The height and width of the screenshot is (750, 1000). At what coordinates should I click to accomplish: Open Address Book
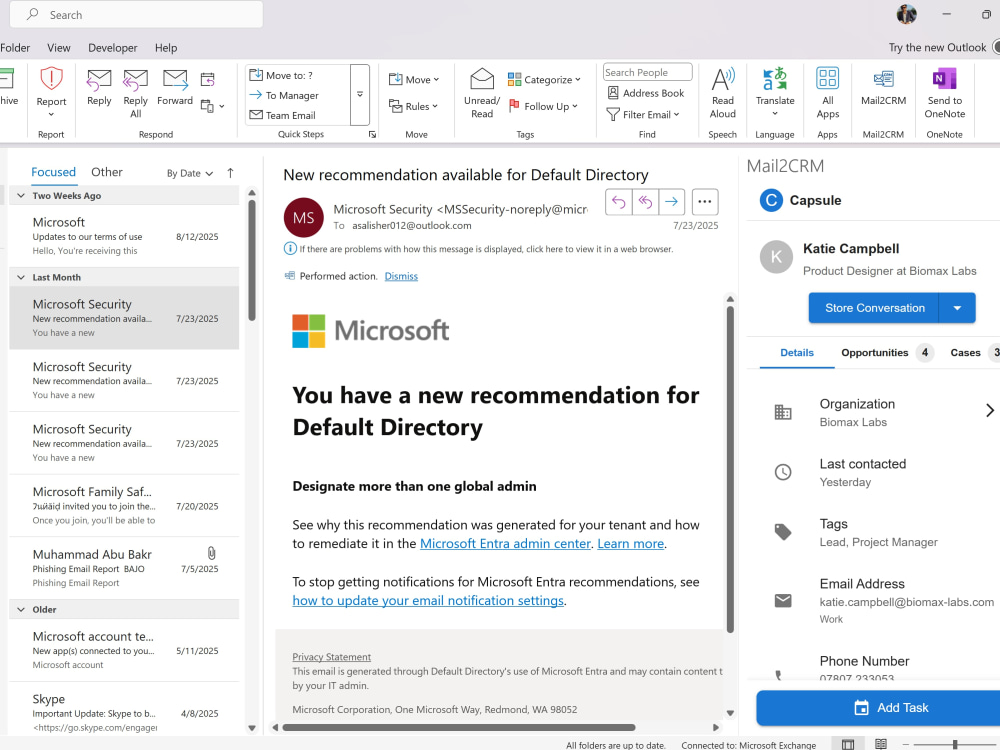pyautogui.click(x=647, y=93)
